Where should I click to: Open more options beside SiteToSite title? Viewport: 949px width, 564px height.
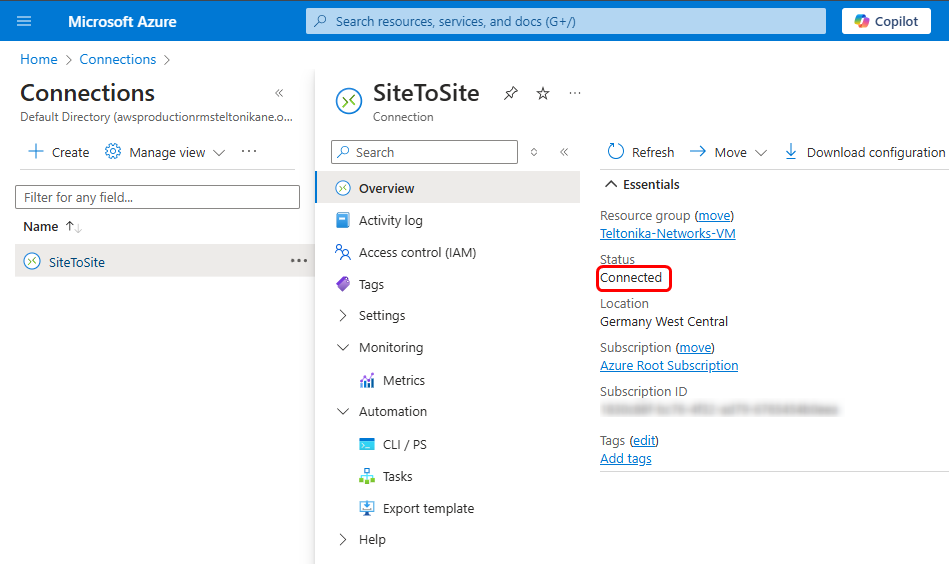(575, 93)
